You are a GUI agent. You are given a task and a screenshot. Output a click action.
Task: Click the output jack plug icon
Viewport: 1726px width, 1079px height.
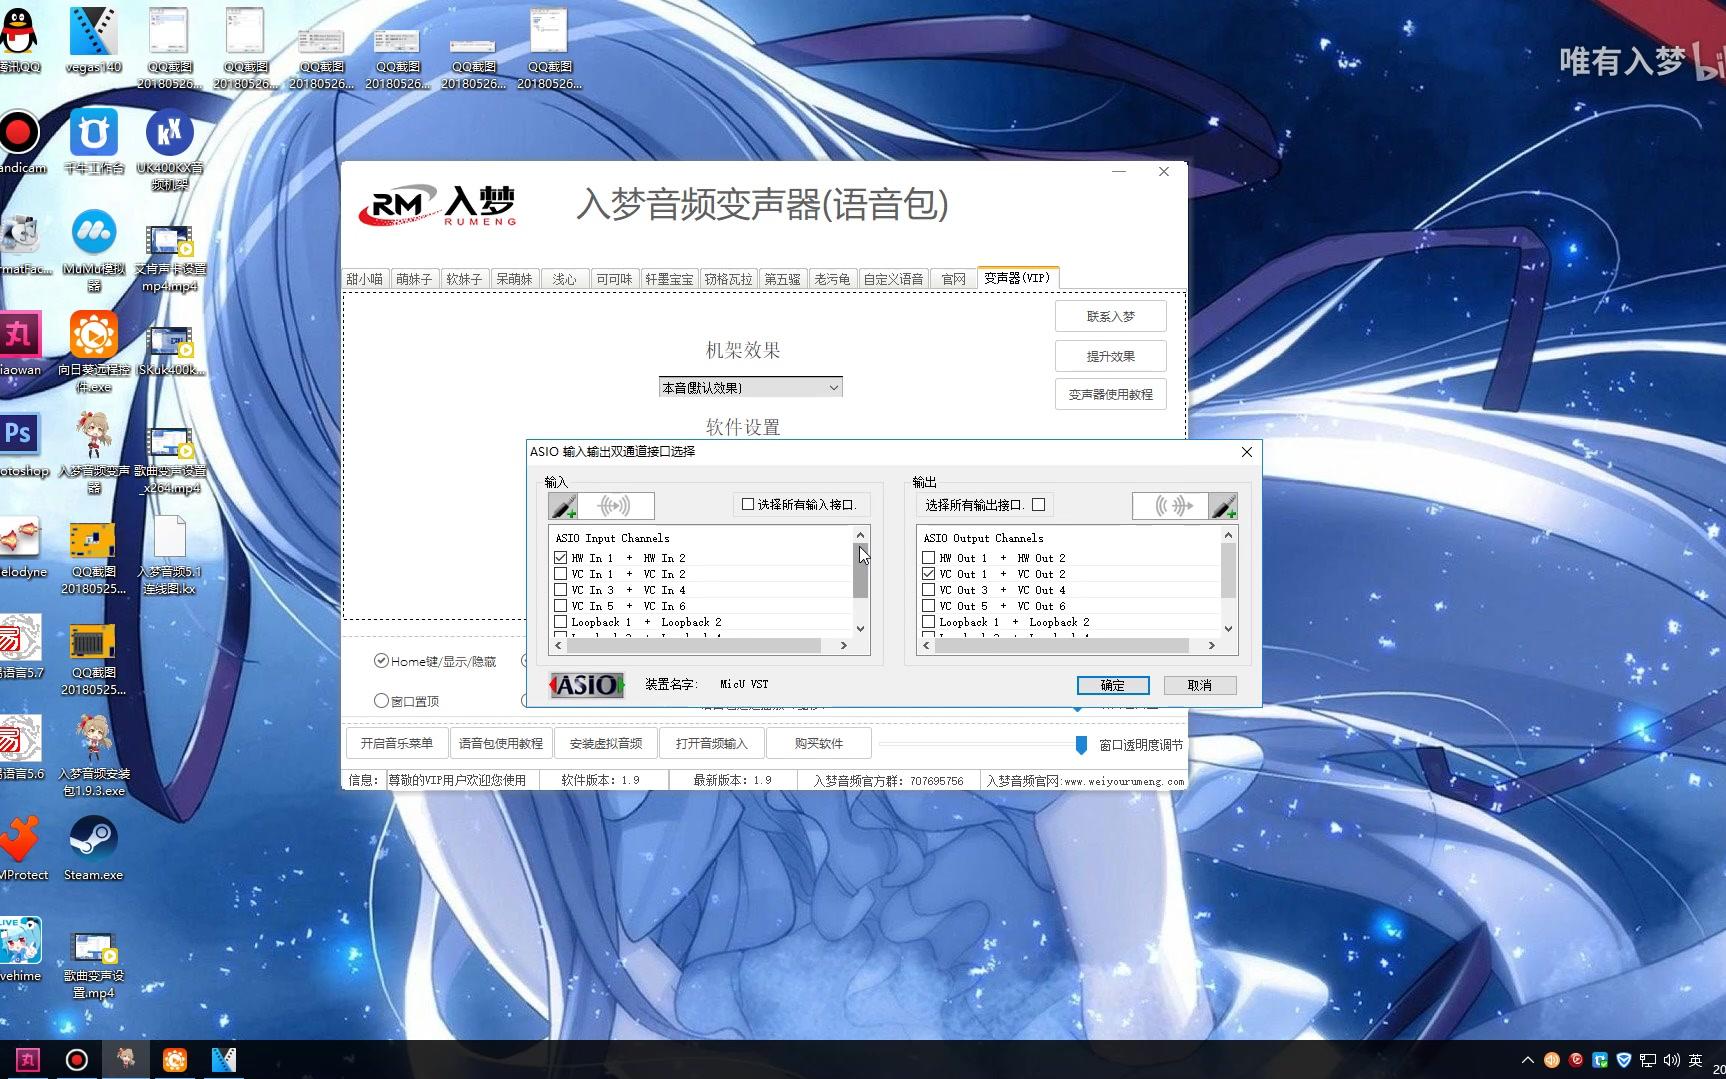pos(1223,506)
